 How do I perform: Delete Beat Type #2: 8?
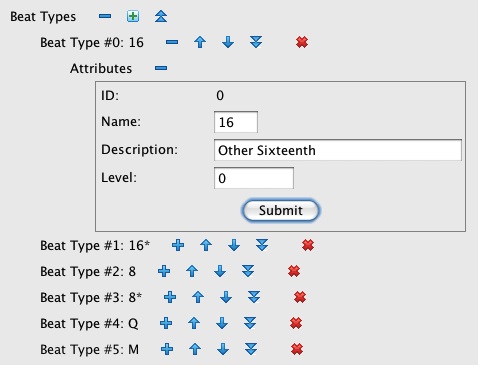pyautogui.click(x=294, y=271)
